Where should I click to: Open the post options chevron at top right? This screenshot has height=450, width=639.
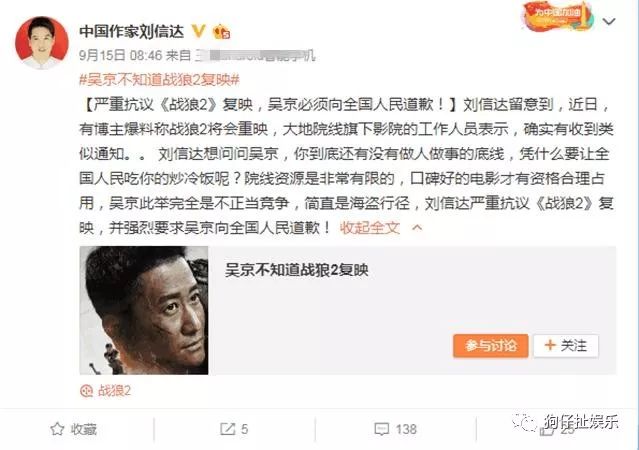pyautogui.click(x=609, y=21)
